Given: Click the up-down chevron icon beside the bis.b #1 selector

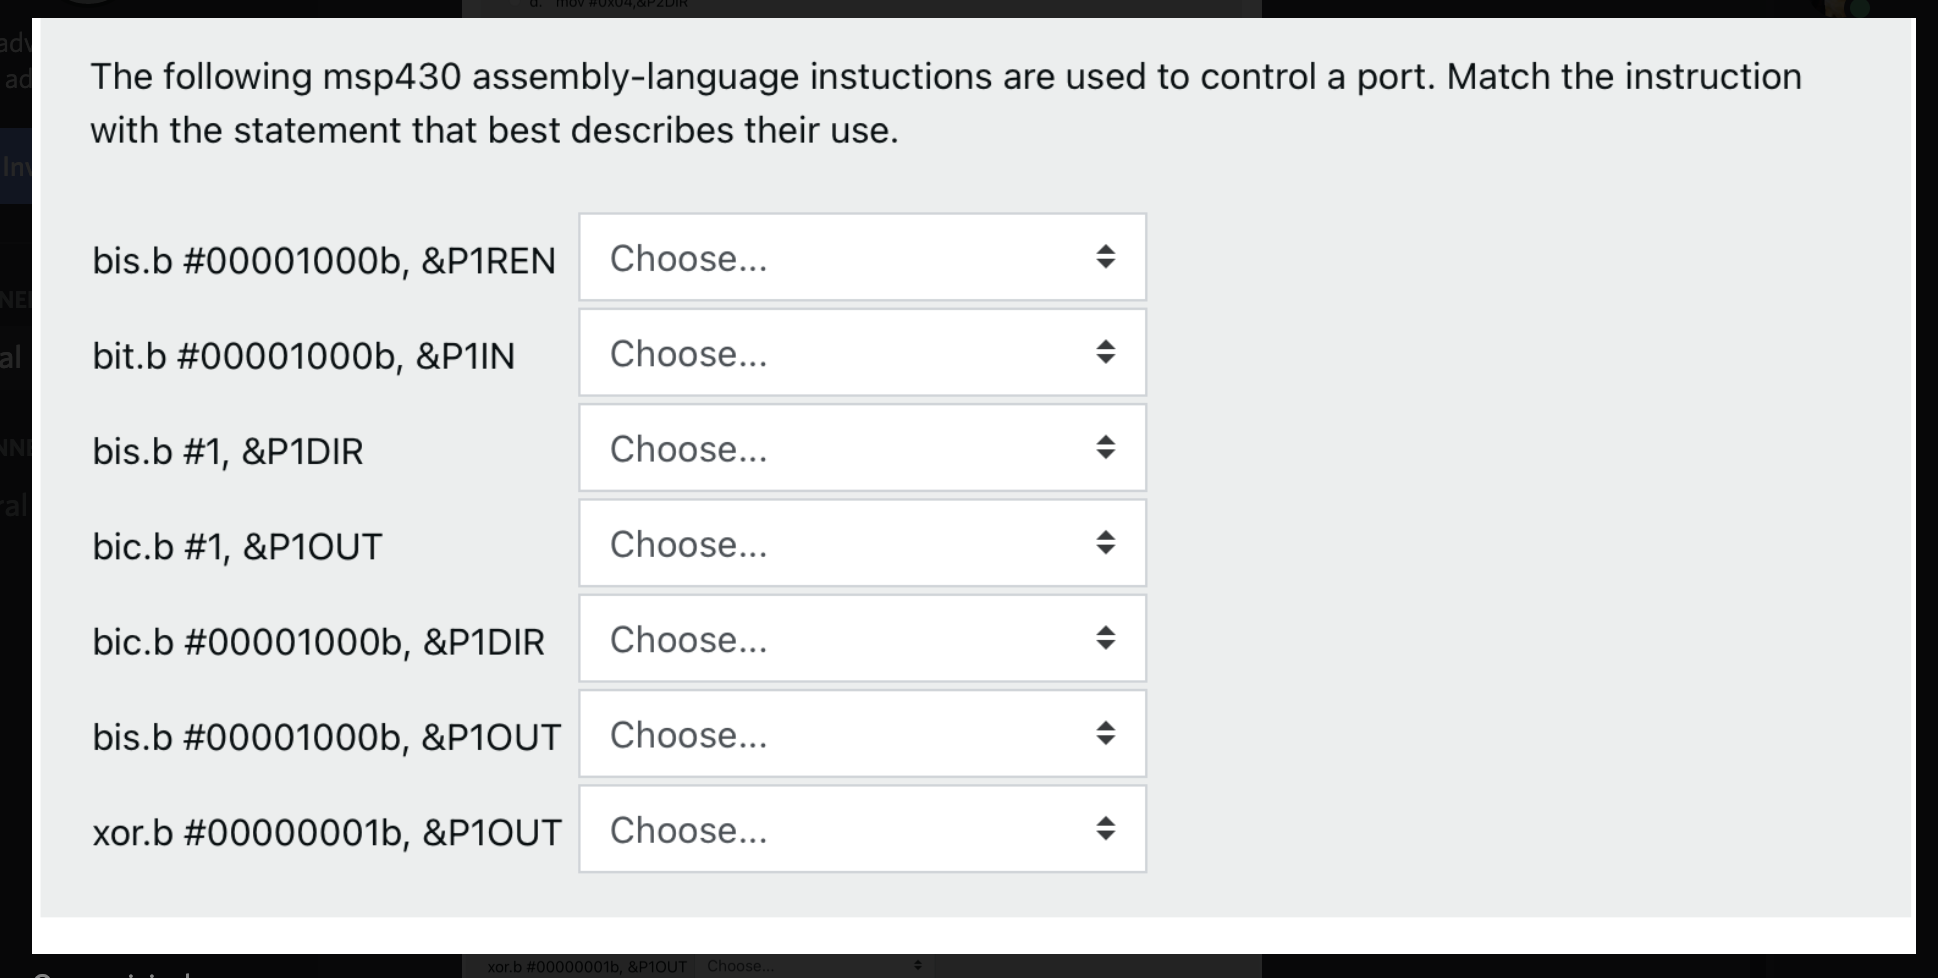Looking at the screenshot, I should (x=1104, y=448).
